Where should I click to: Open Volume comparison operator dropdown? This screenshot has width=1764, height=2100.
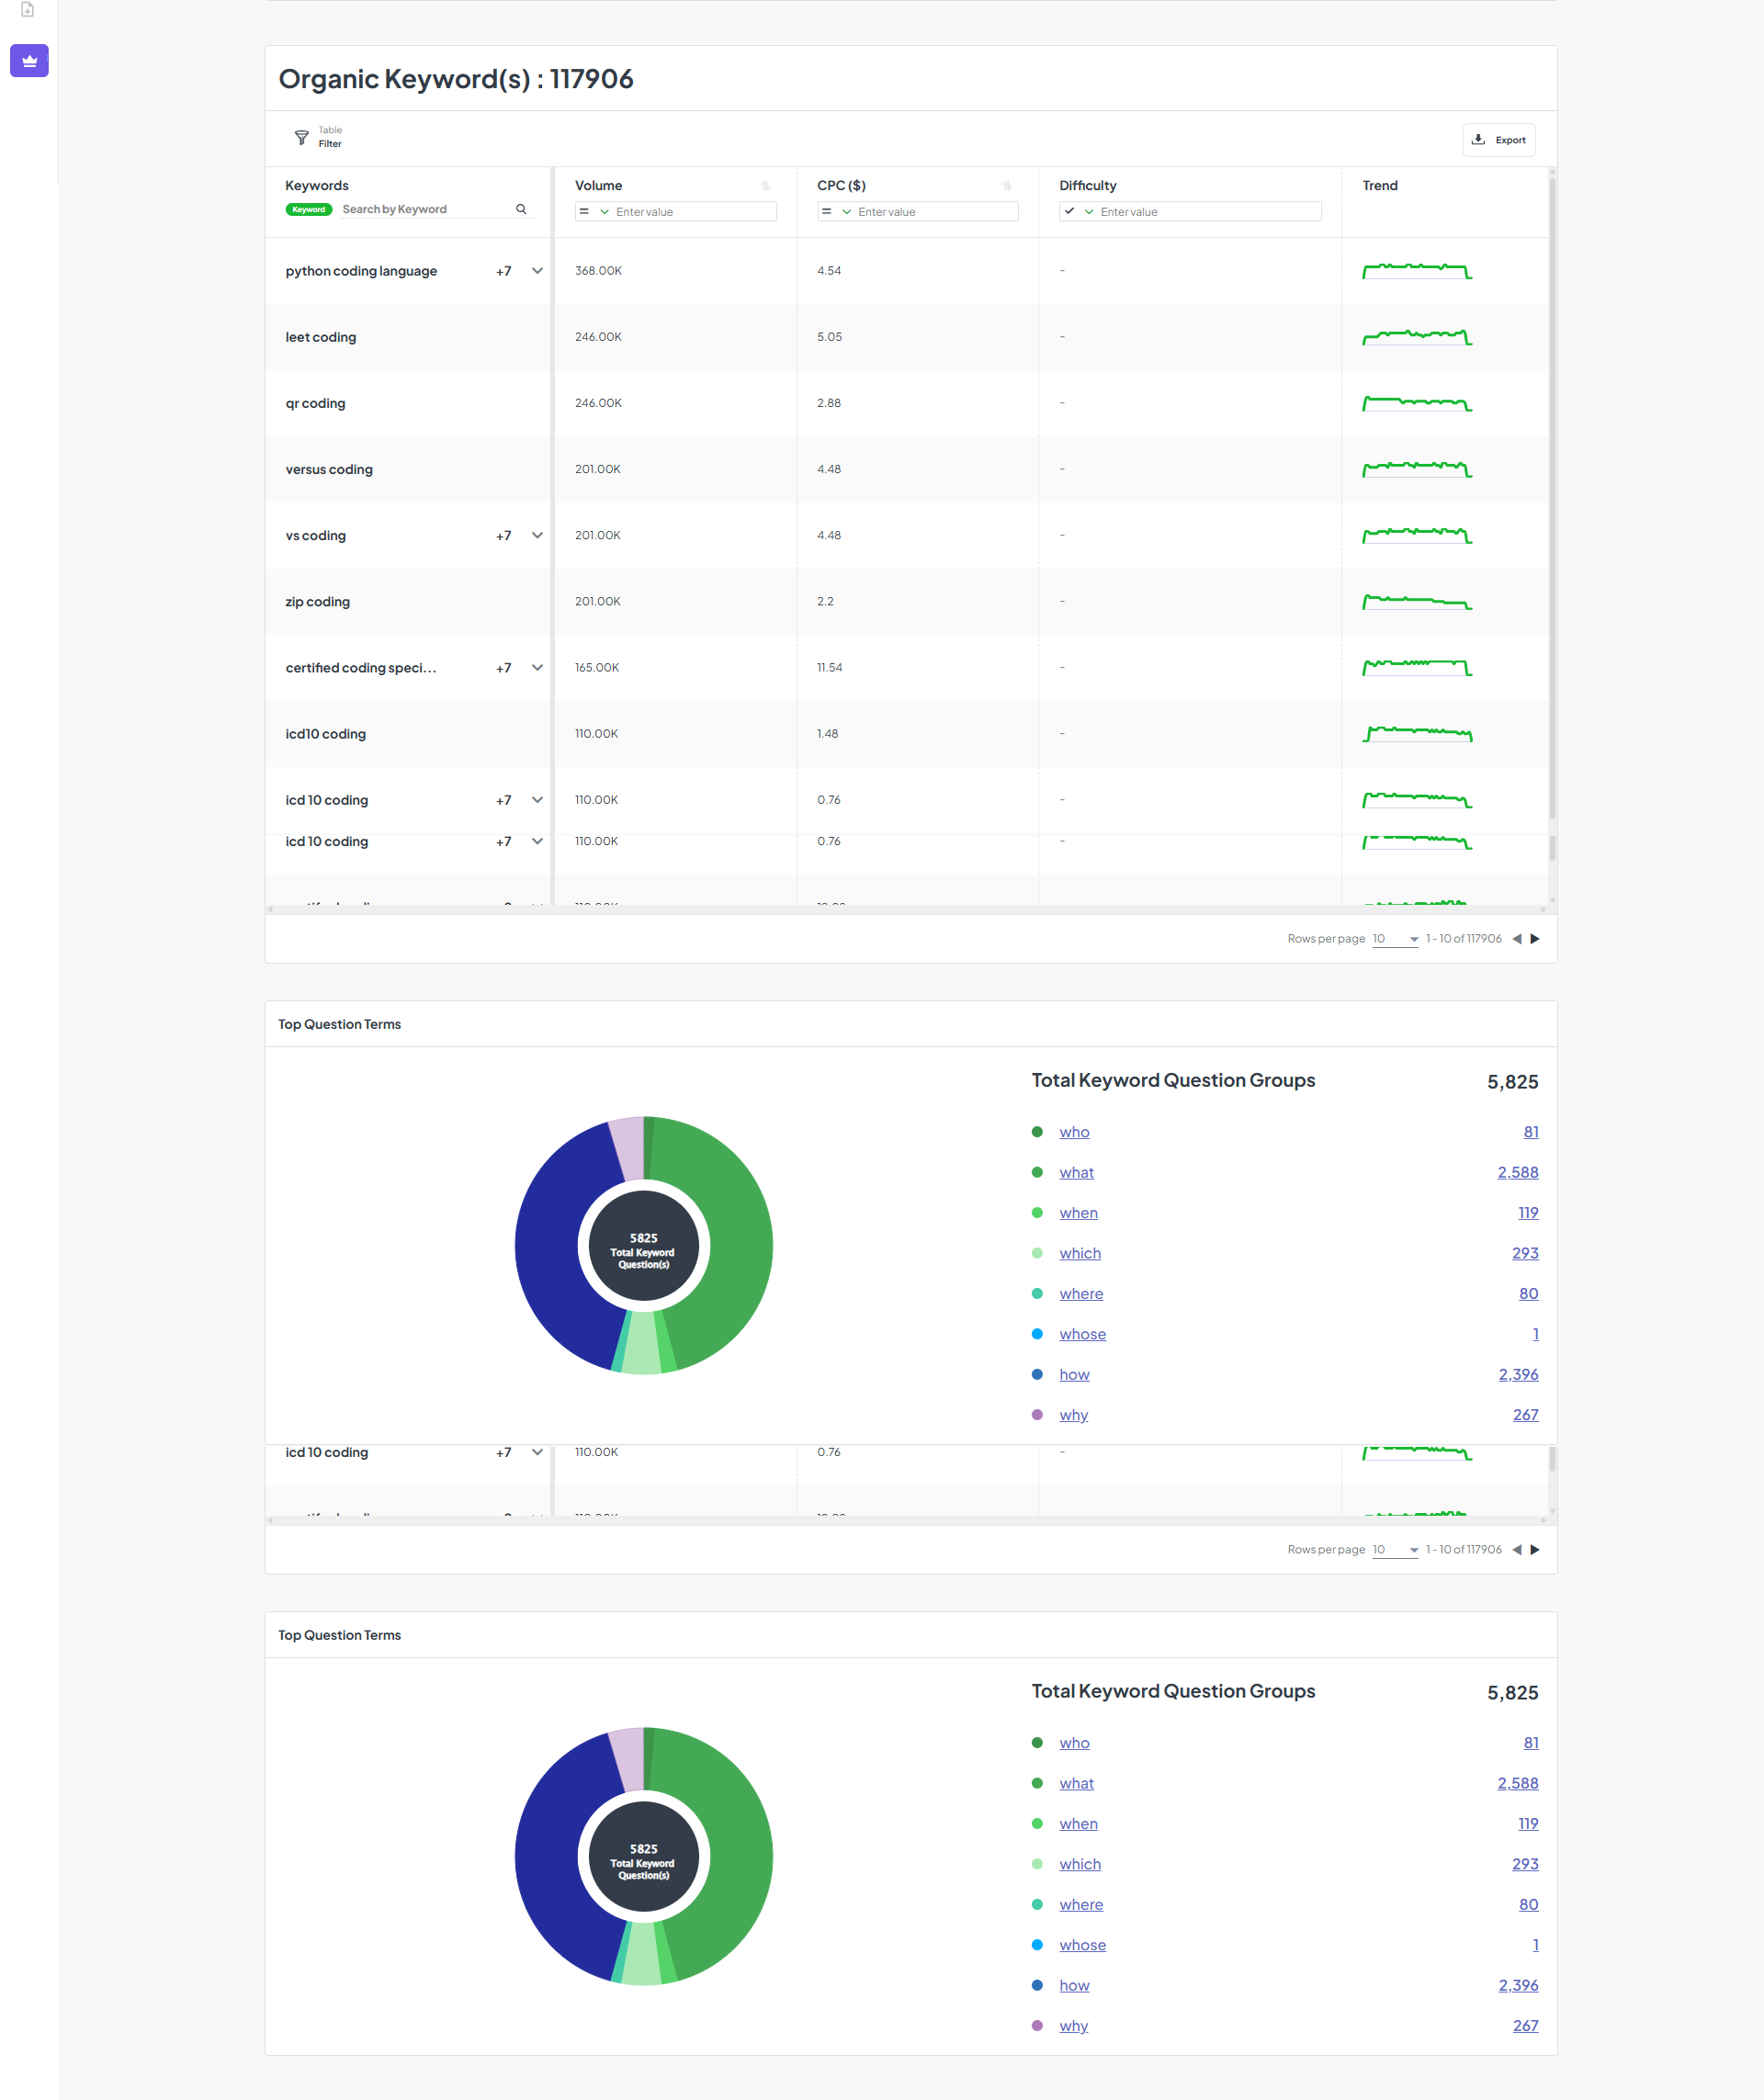(x=594, y=212)
